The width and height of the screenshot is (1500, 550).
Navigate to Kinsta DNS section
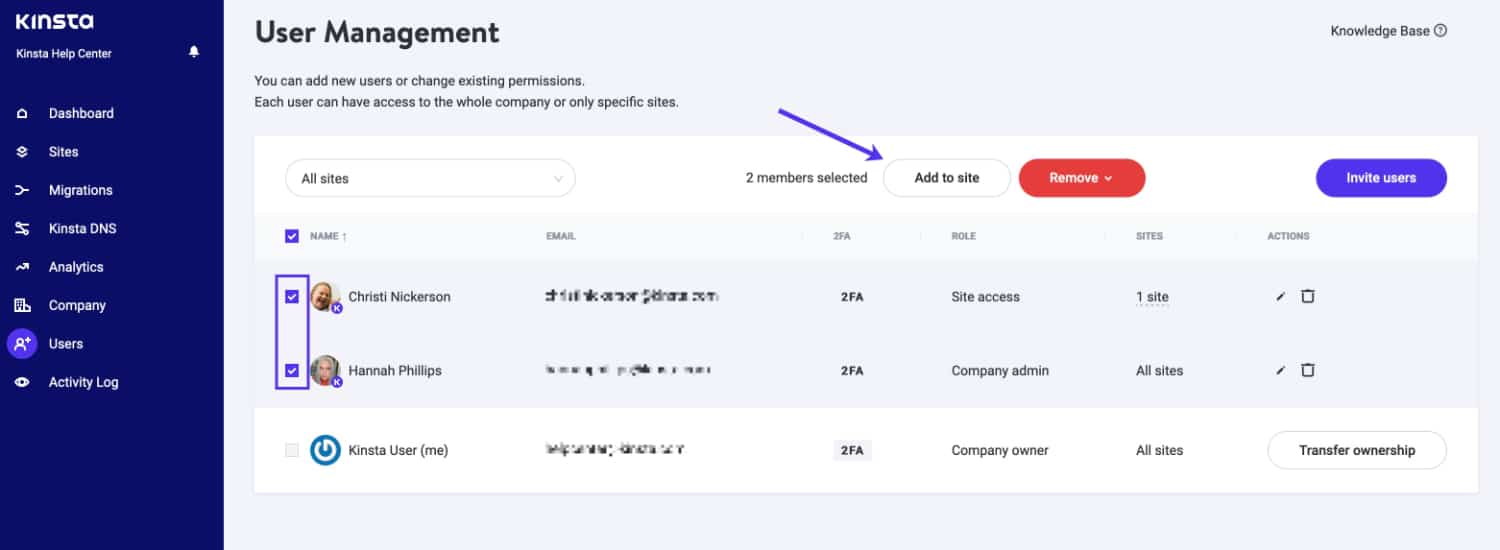[82, 229]
